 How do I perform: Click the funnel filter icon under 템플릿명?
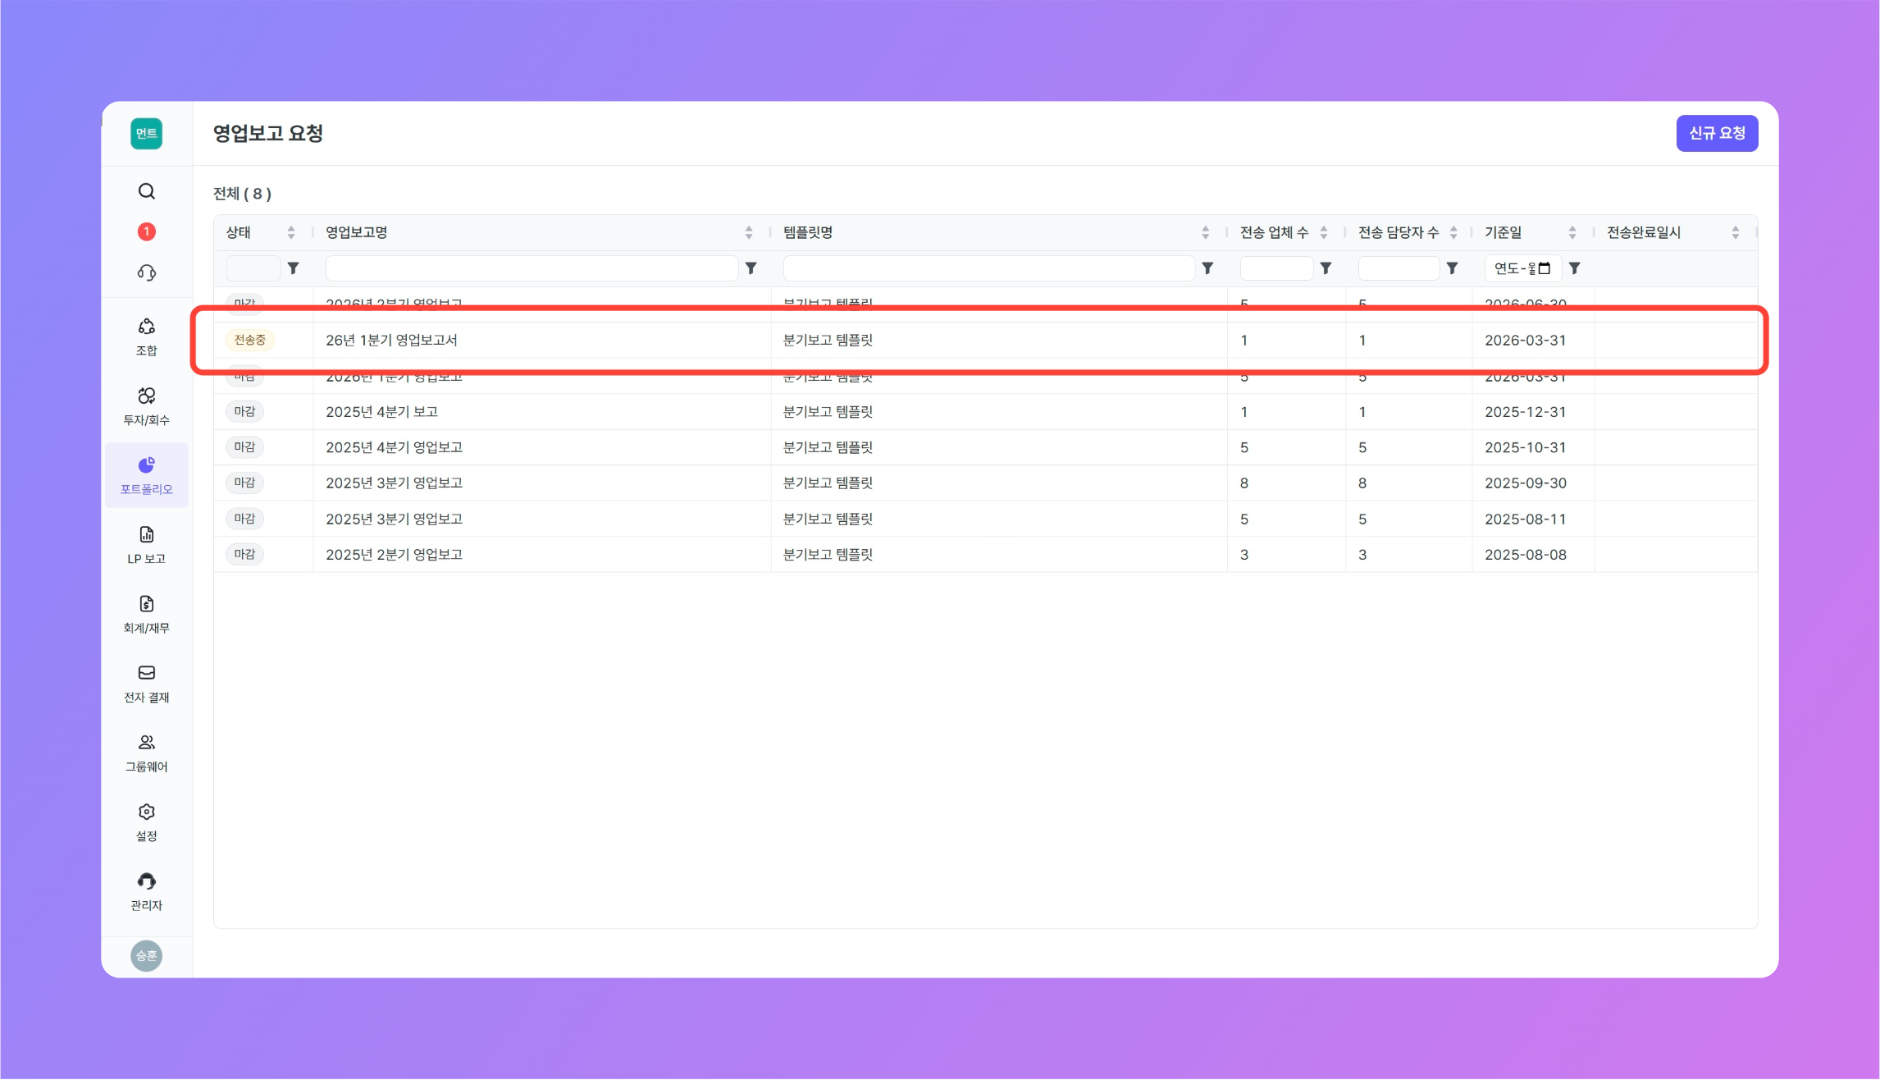(1208, 268)
